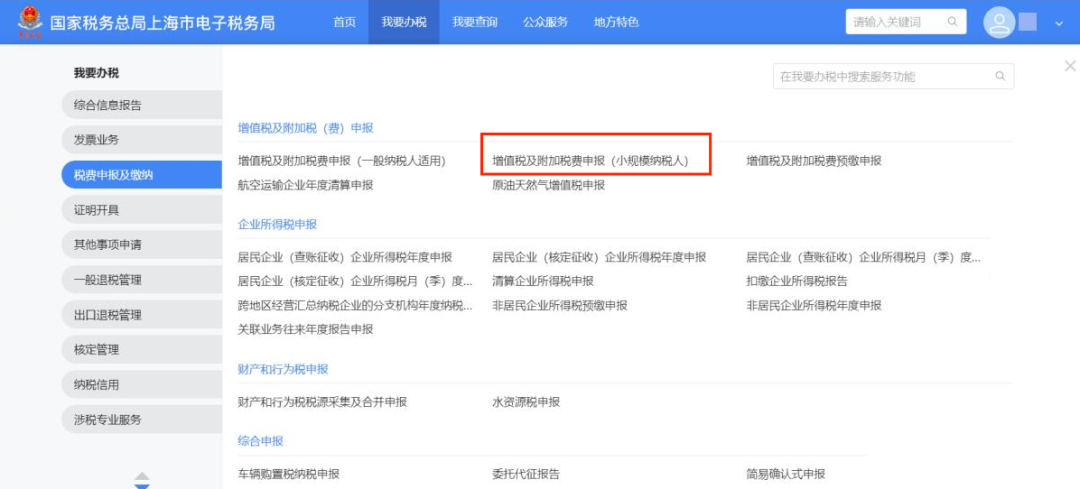Image resolution: width=1080 pixels, height=489 pixels.
Task: Select 核定管理 in the sidebar
Action: [141, 349]
